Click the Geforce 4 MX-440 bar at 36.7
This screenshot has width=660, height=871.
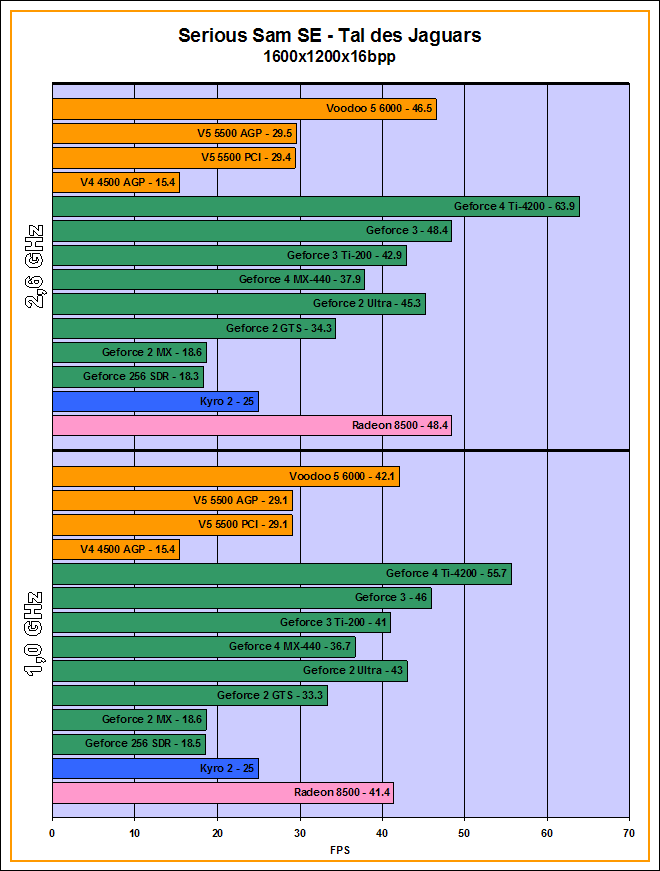[x=203, y=647]
